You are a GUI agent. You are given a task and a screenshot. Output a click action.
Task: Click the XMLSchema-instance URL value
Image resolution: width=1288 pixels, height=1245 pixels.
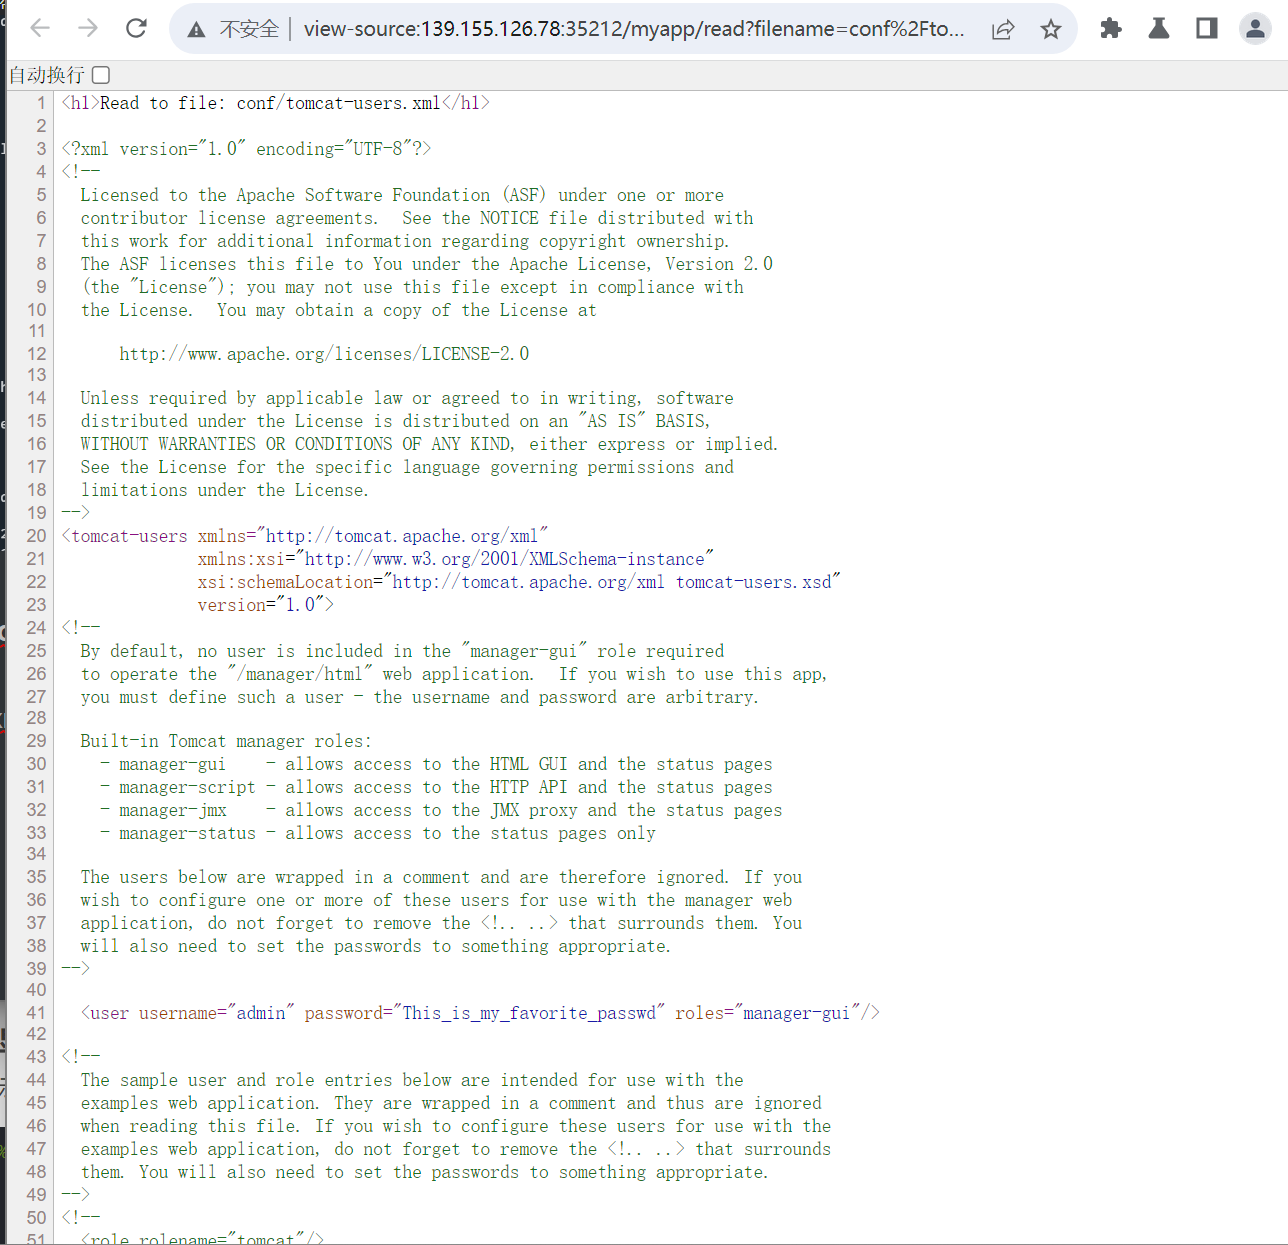coord(505,559)
